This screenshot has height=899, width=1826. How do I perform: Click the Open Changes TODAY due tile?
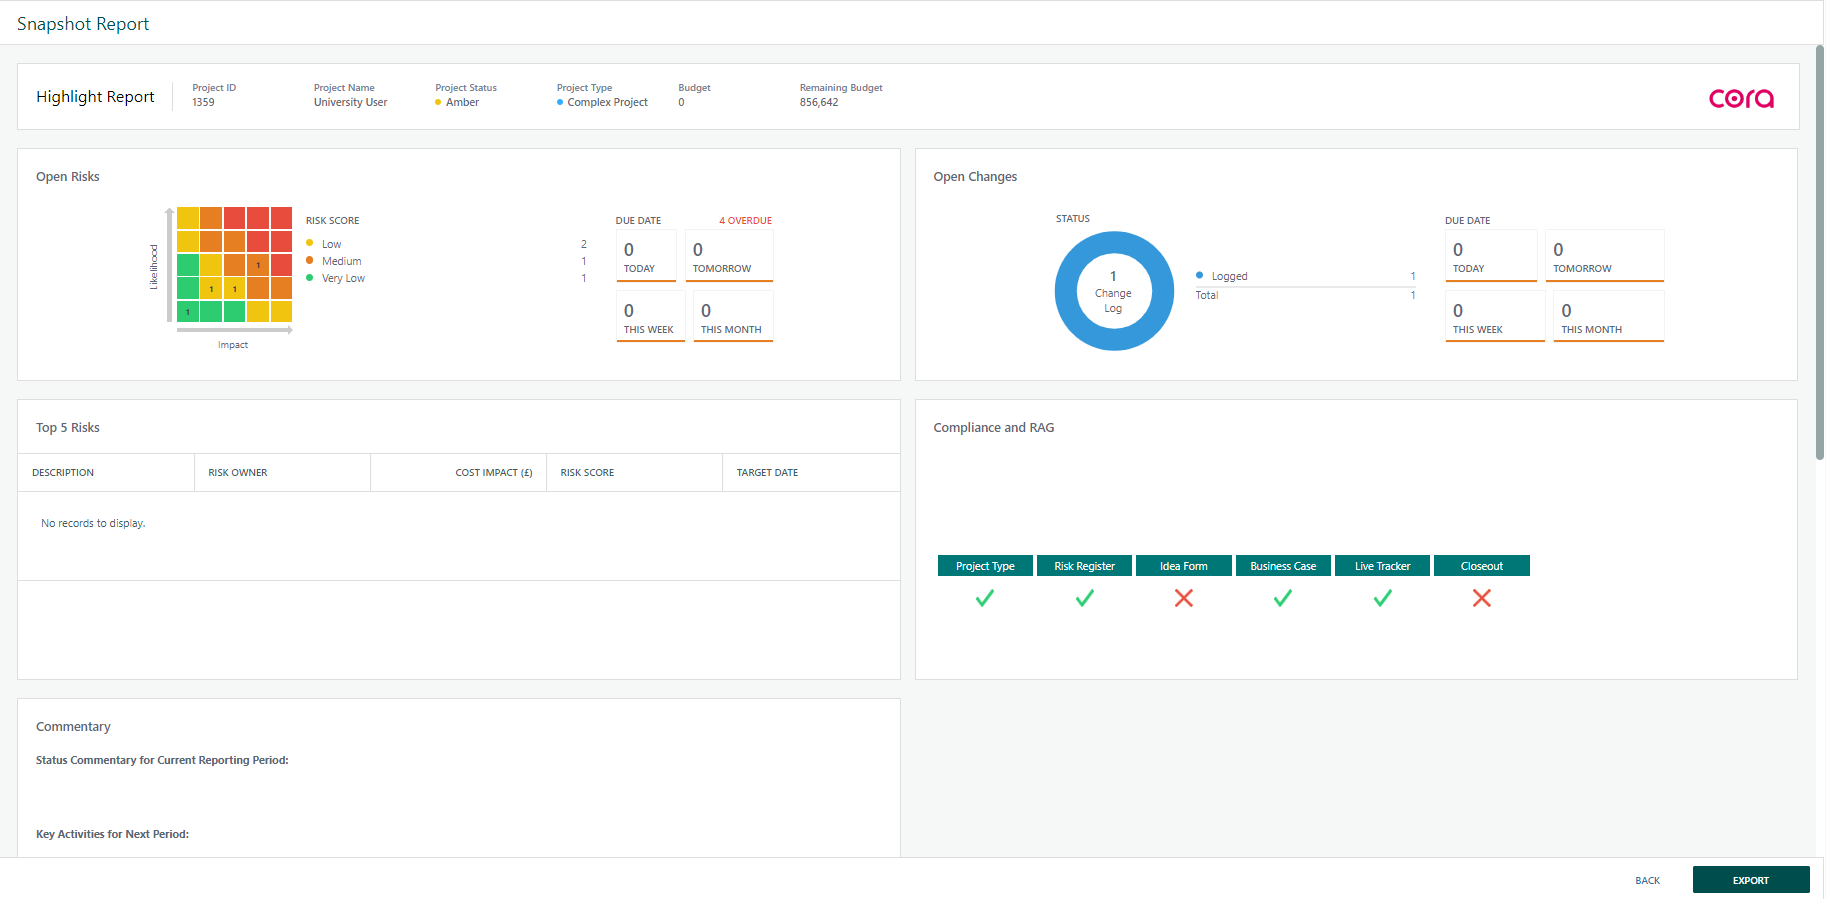[1491, 256]
